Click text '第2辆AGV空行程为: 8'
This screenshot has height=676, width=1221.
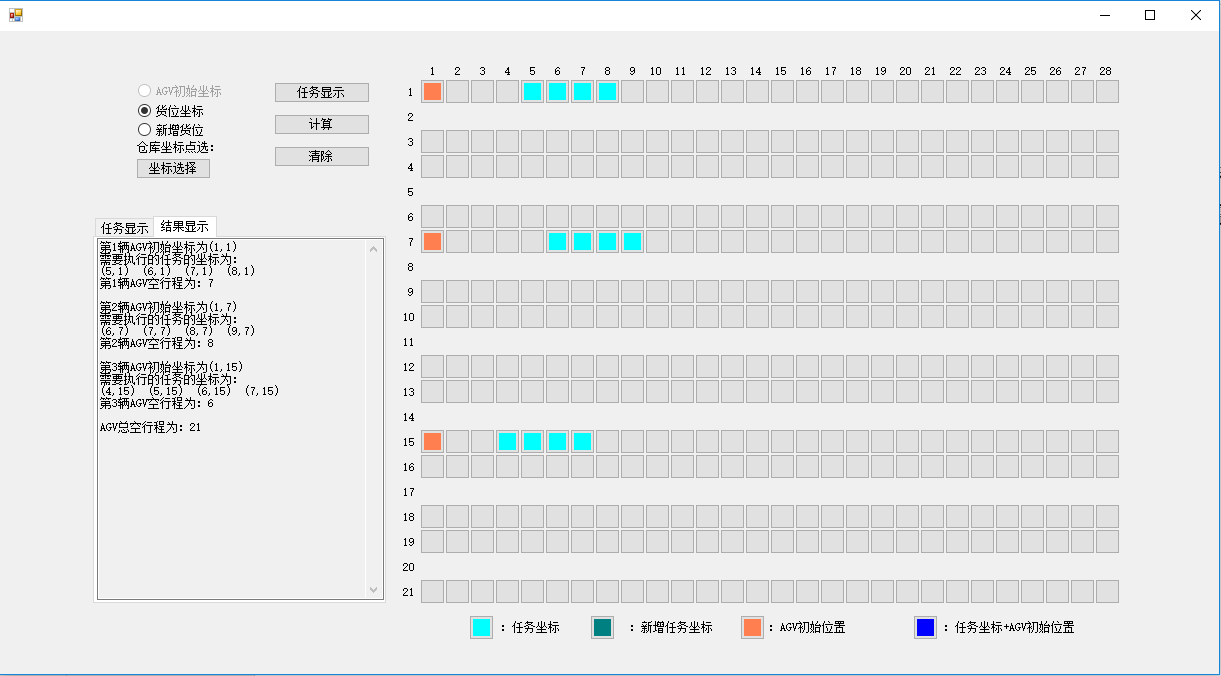click(x=157, y=343)
